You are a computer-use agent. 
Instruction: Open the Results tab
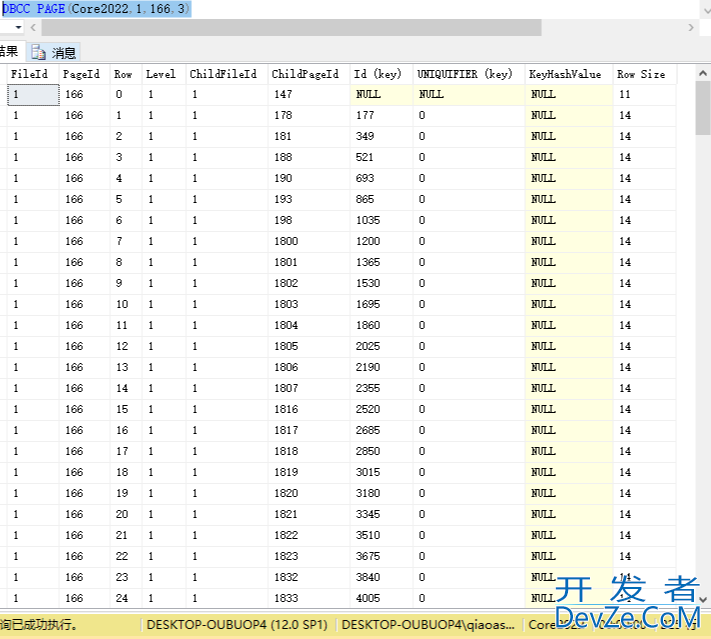tap(10, 52)
